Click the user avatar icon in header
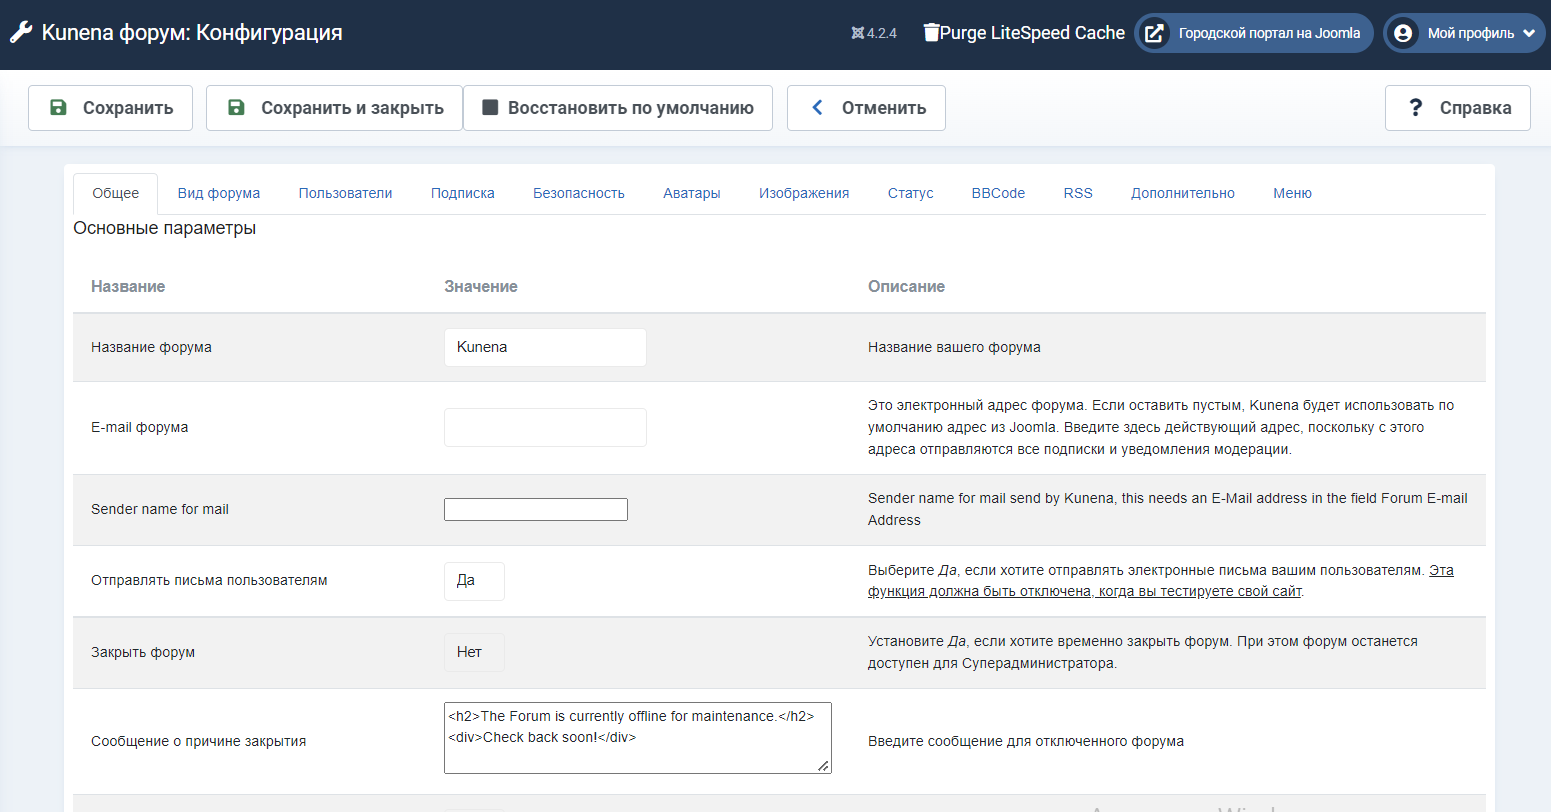 click(1403, 33)
